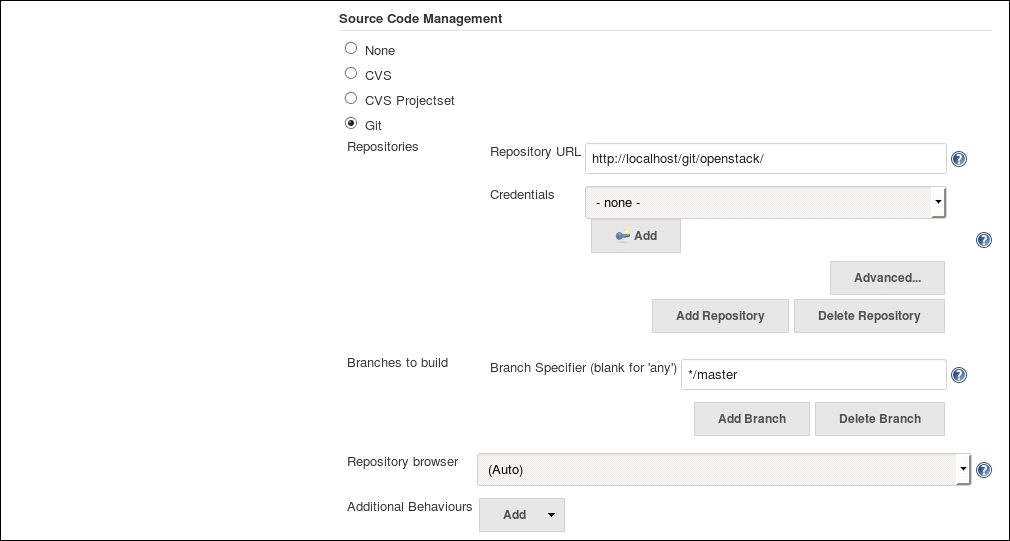
Task: Click the Add Branch button
Action: [x=752, y=419]
